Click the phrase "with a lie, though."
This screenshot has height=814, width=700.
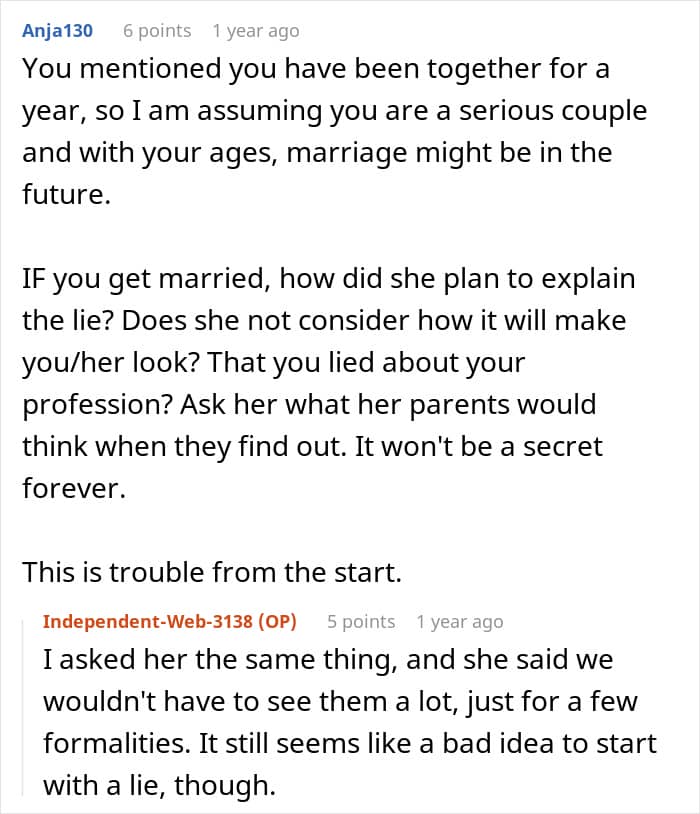tap(159, 785)
